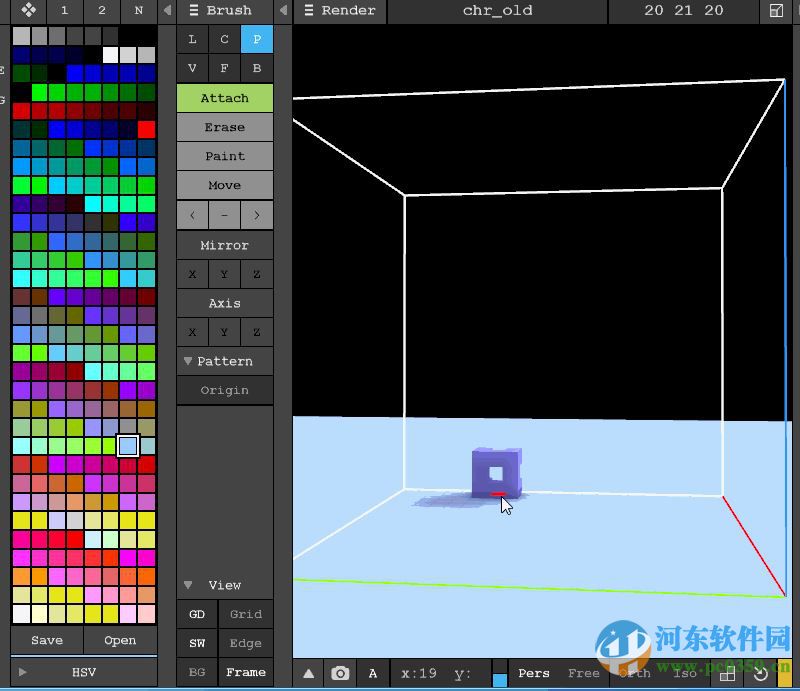Screen dimensions: 800x691
Task: Switch to the Paint tool
Action: pyautogui.click(x=224, y=156)
